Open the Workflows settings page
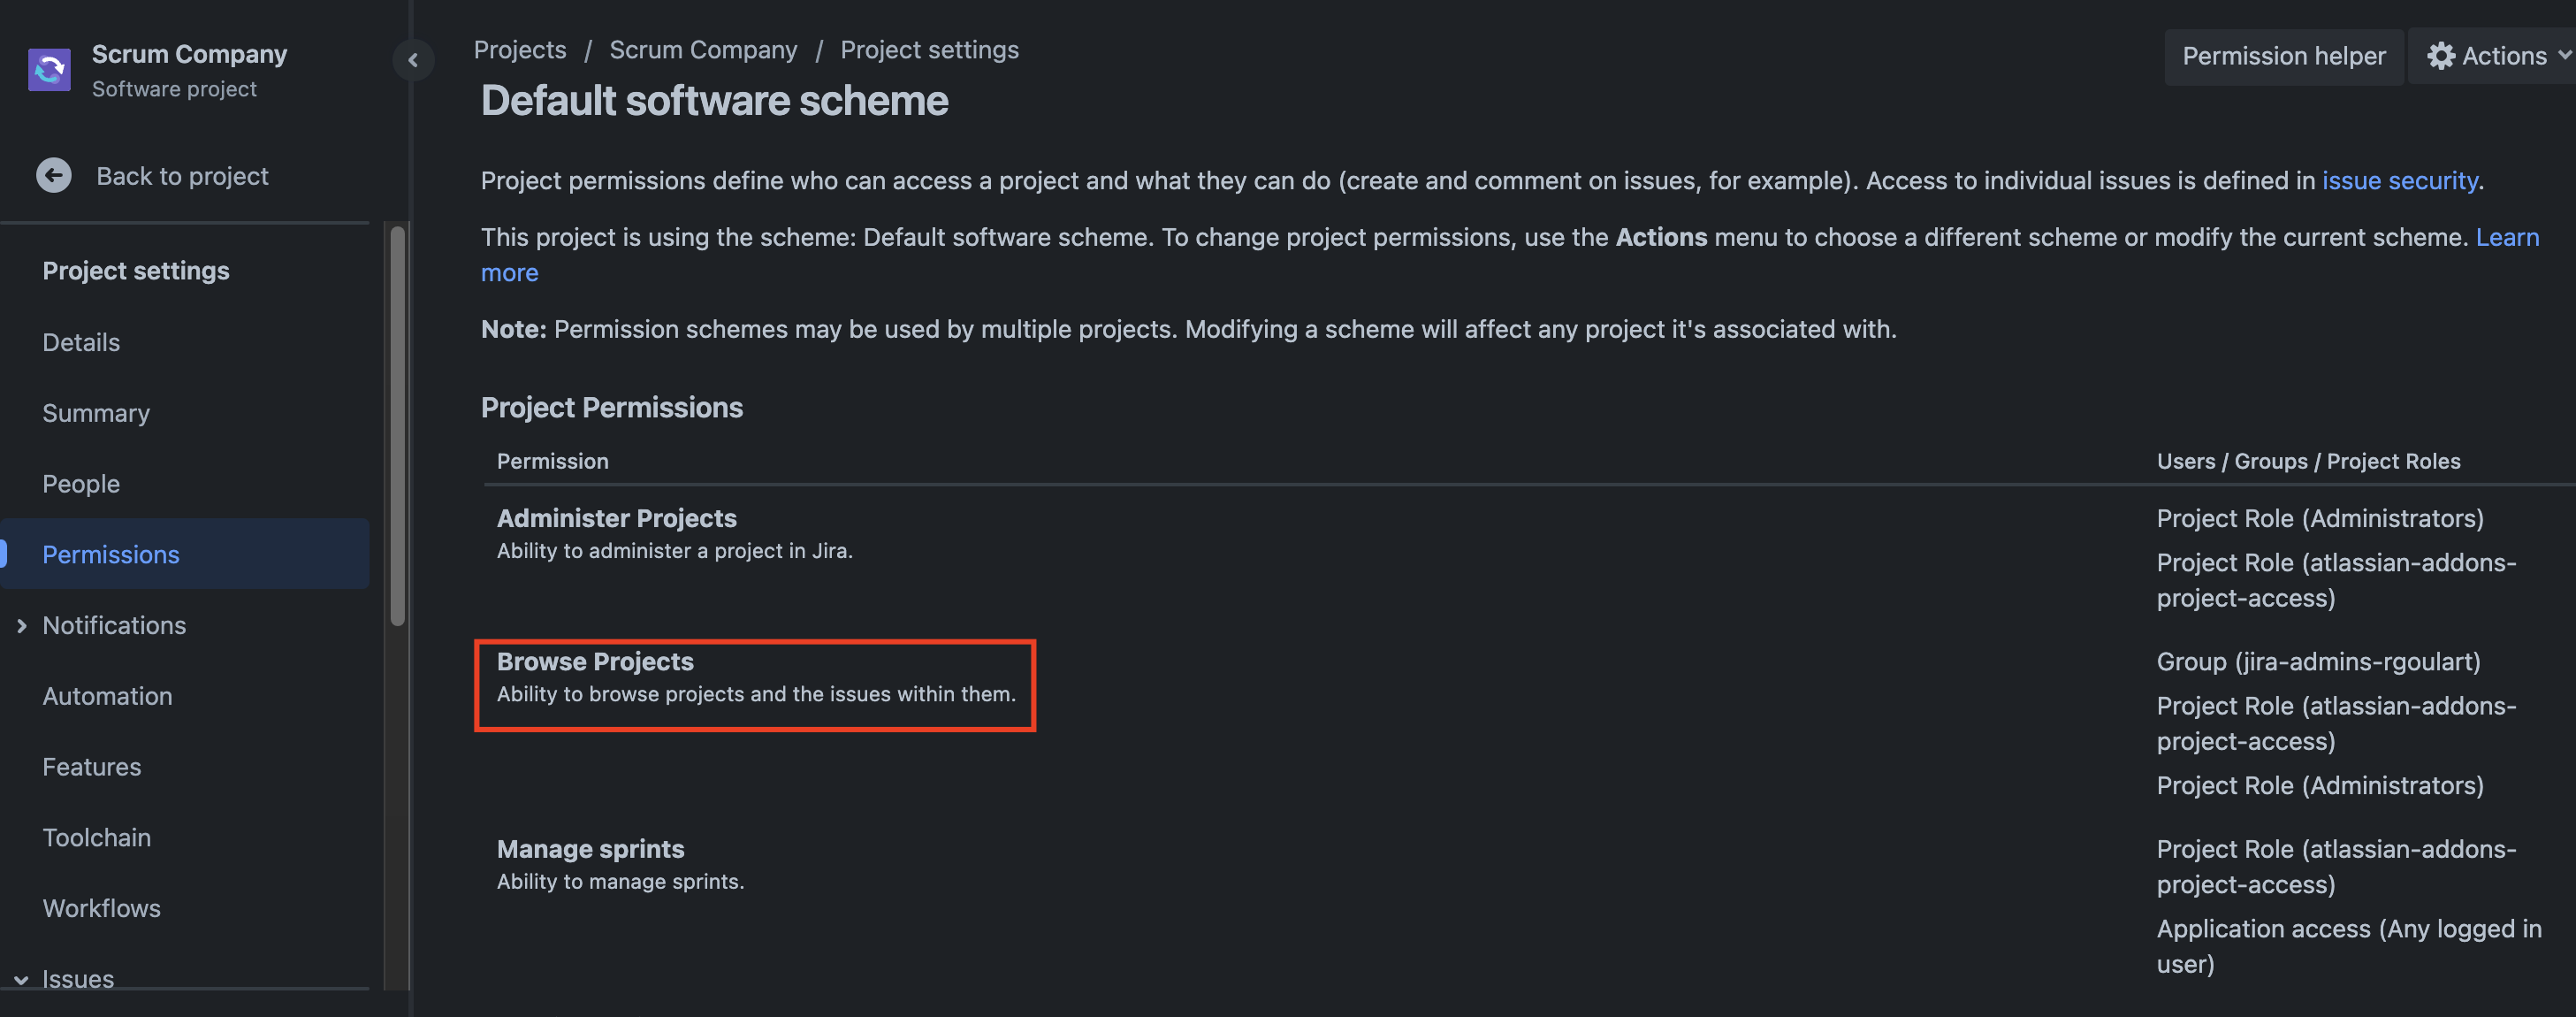 [101, 908]
